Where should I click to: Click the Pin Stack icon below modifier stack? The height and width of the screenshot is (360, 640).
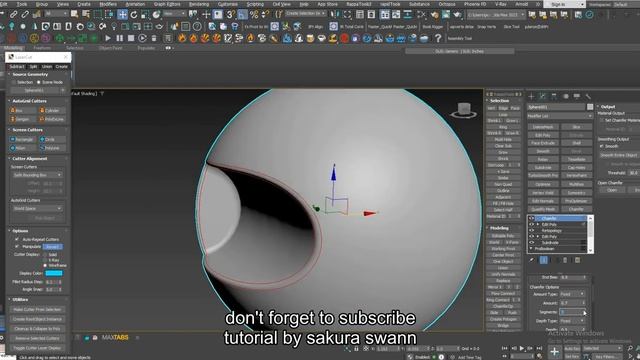[531, 260]
